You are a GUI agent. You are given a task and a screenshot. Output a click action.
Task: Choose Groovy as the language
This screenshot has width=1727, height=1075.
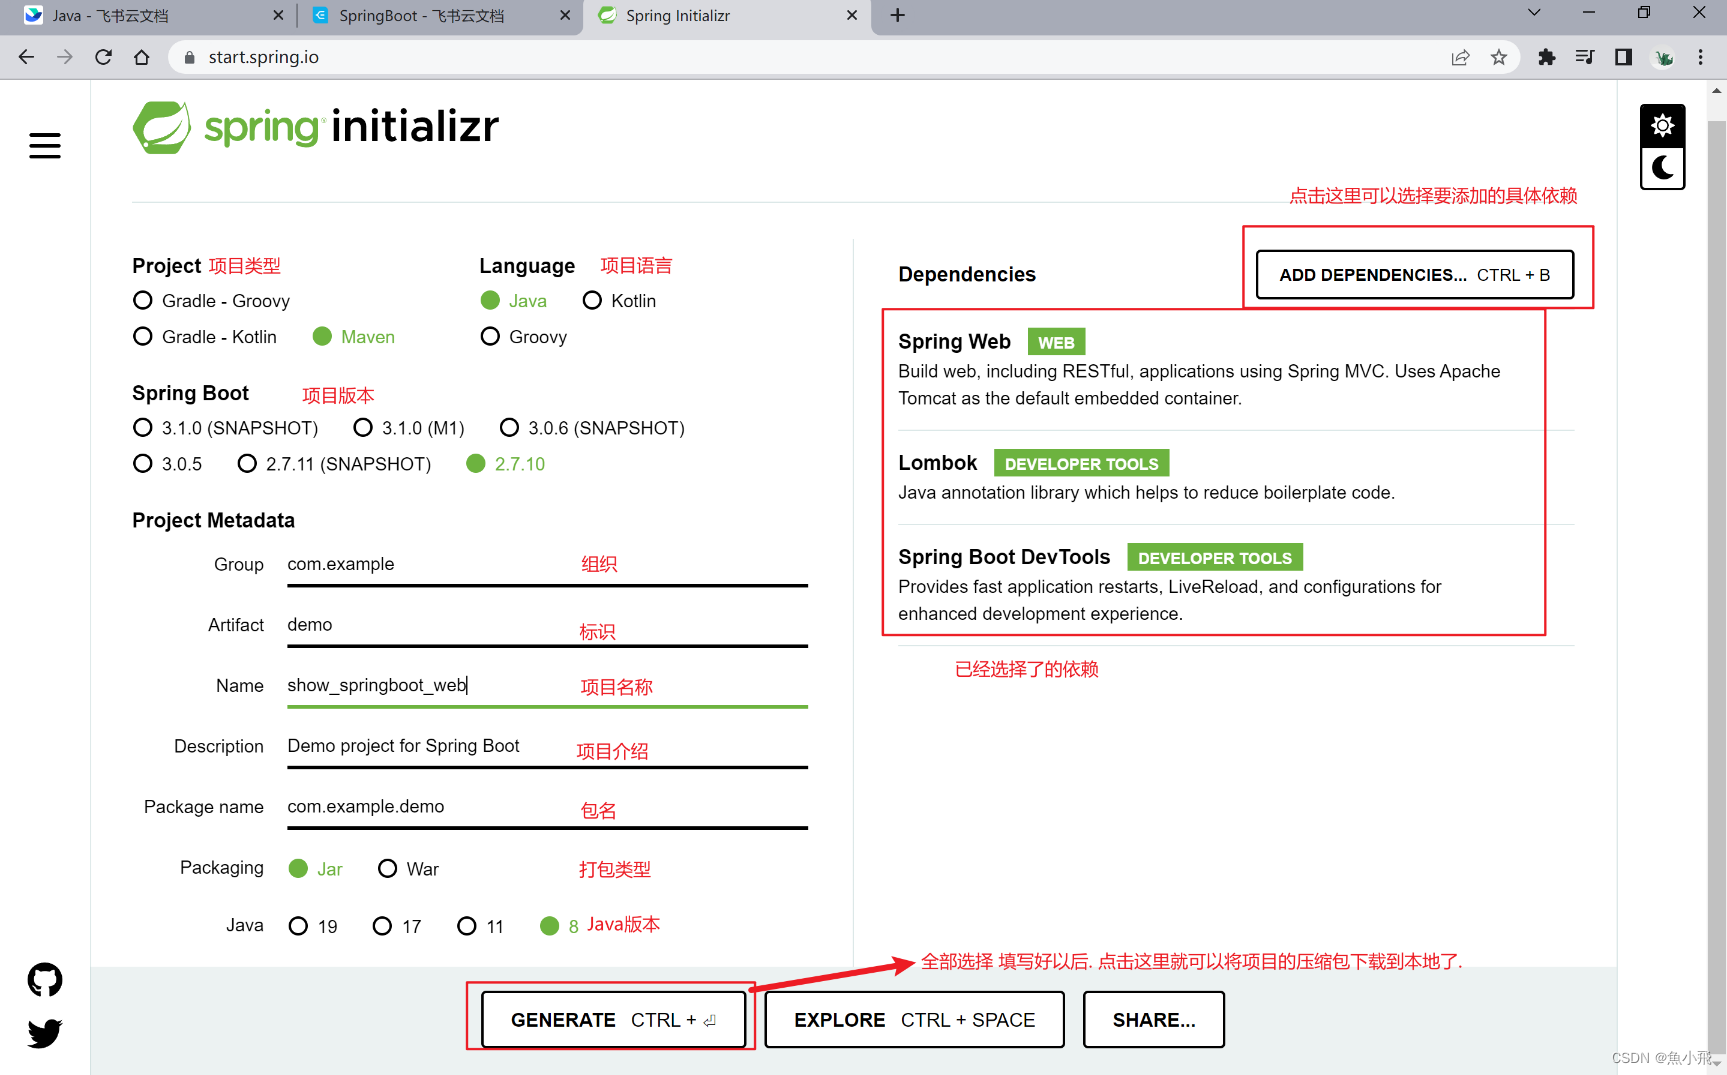pos(524,337)
